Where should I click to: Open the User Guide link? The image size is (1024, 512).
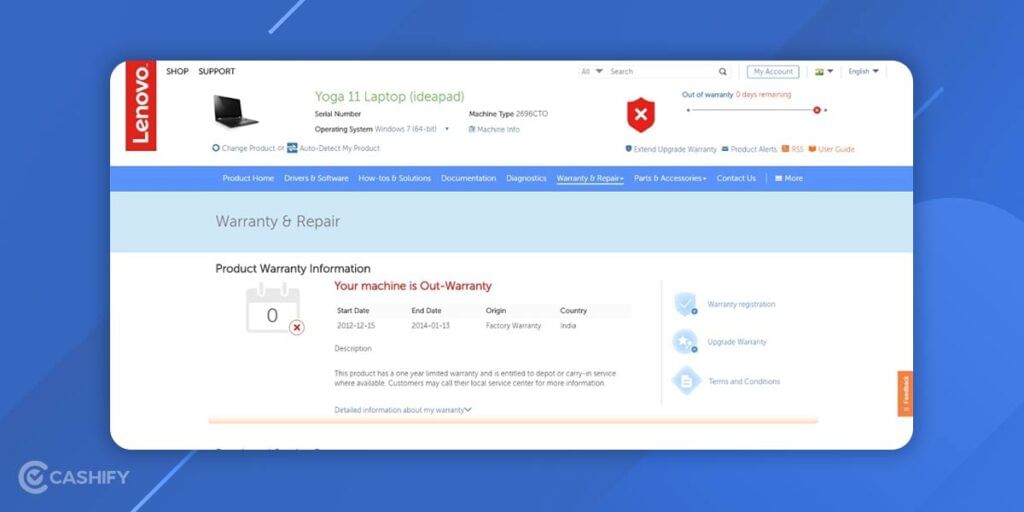point(831,150)
